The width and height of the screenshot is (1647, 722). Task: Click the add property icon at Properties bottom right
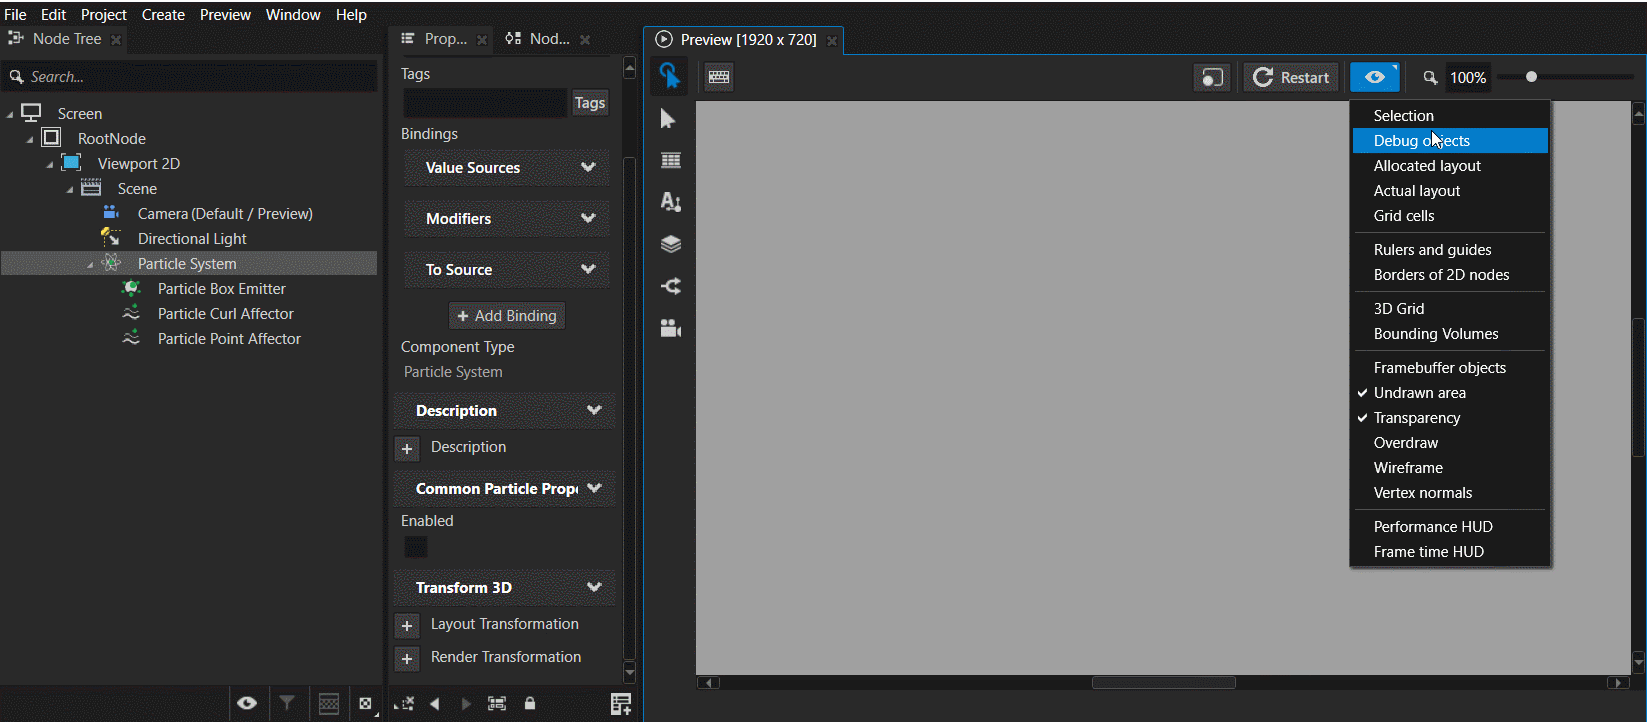[621, 704]
